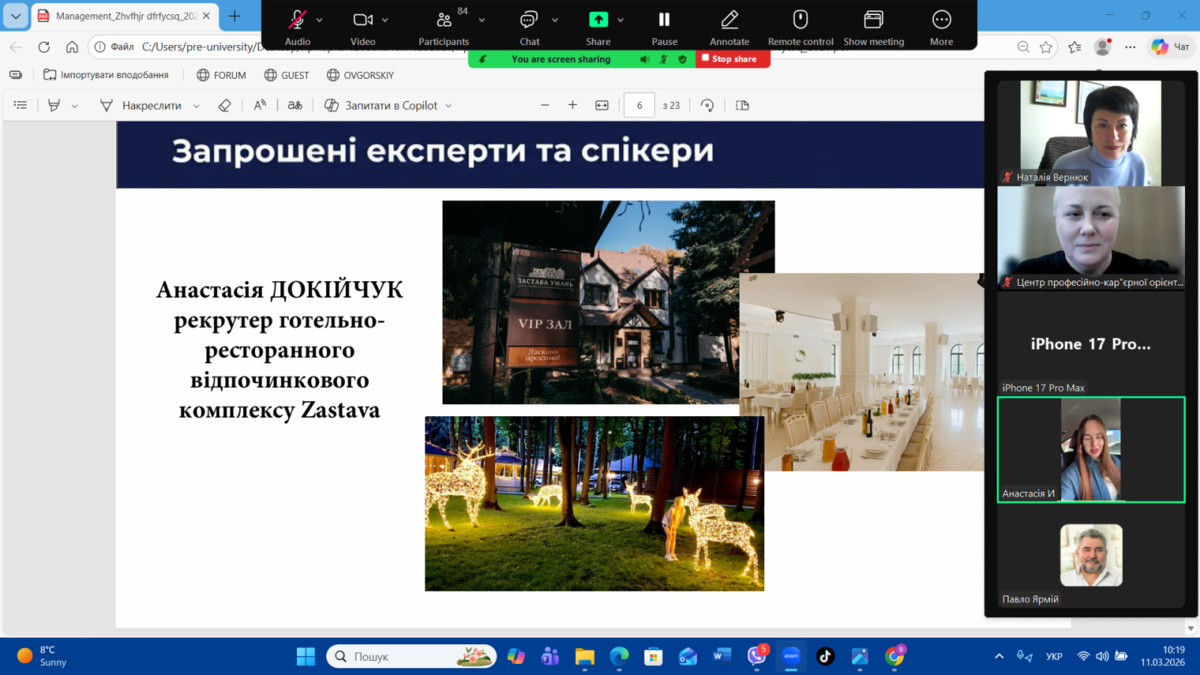Switch to the Management PDF browser tab

[118, 16]
